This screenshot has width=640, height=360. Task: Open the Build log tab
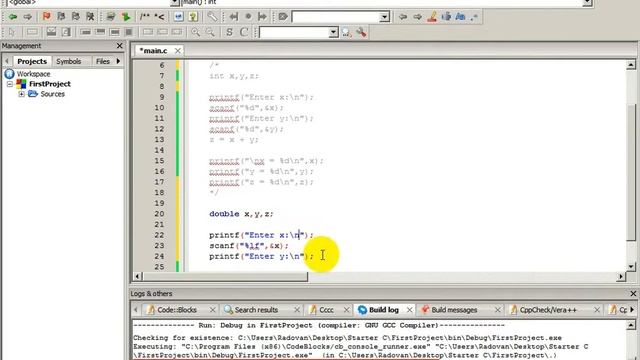click(x=383, y=310)
